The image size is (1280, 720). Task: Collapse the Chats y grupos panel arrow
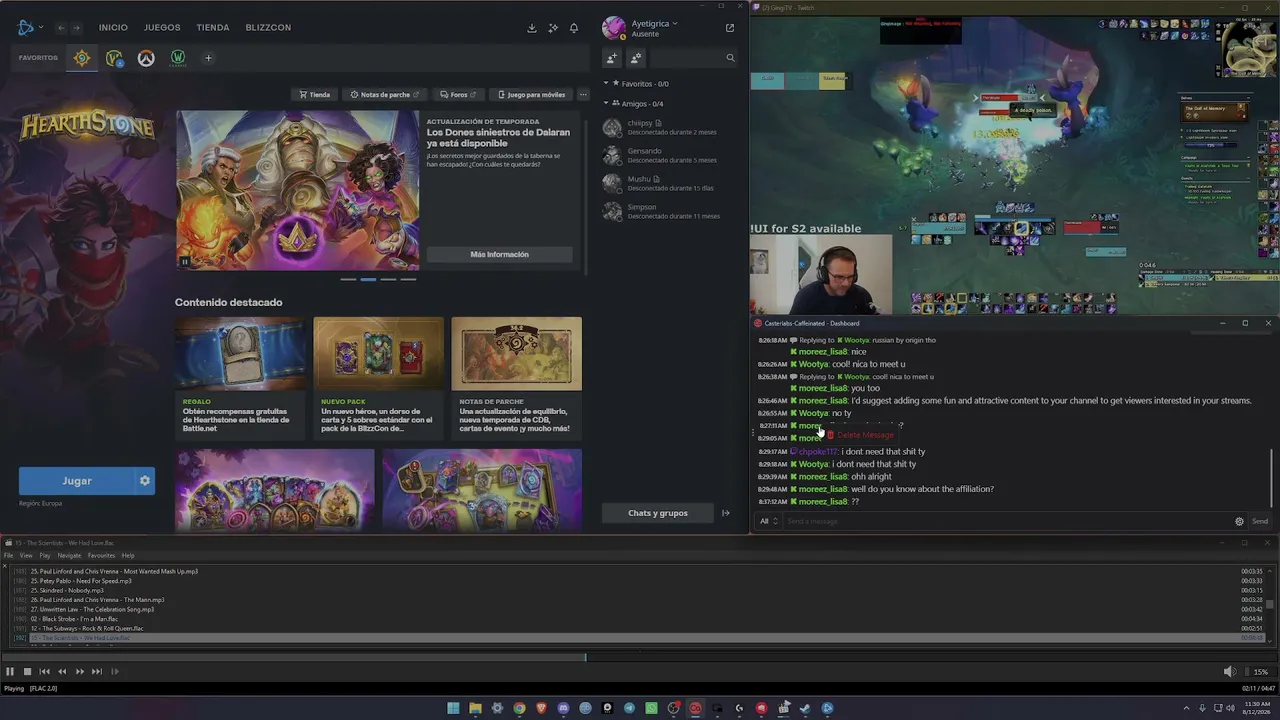[726, 513]
